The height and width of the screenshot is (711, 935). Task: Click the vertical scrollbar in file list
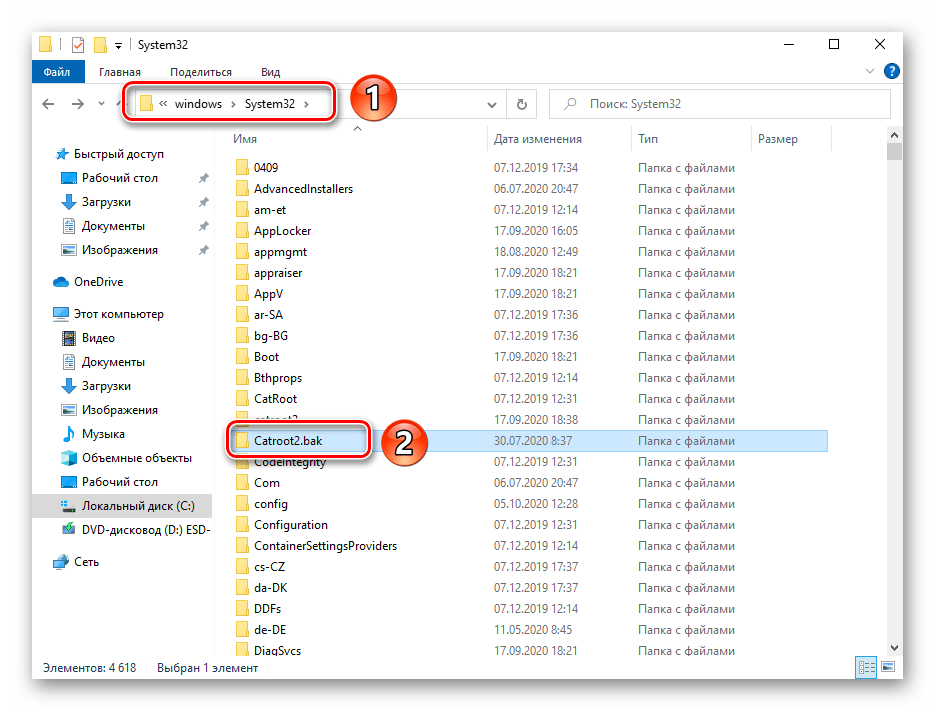click(894, 400)
